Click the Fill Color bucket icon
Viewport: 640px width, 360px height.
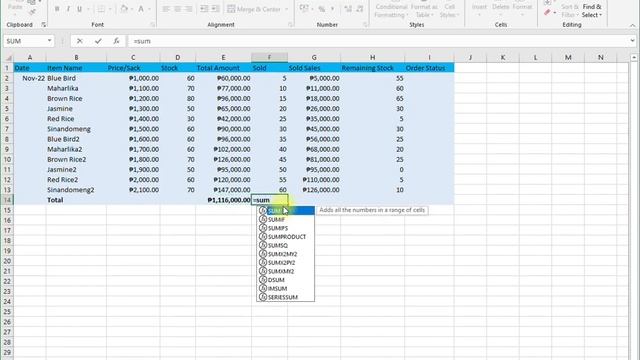tap(124, 9)
